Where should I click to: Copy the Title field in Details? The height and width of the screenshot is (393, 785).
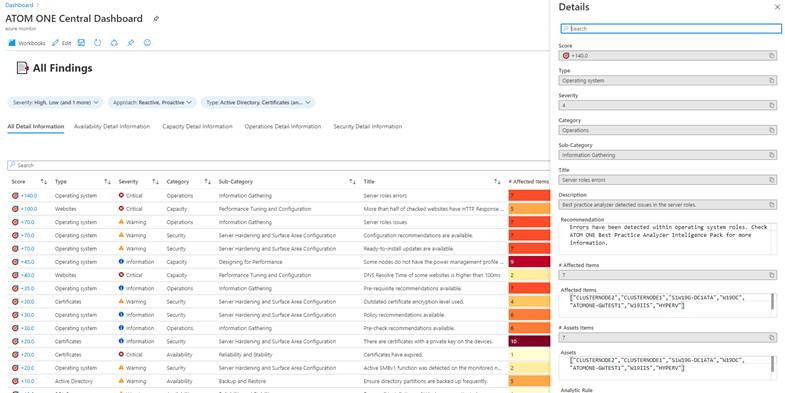tap(772, 180)
